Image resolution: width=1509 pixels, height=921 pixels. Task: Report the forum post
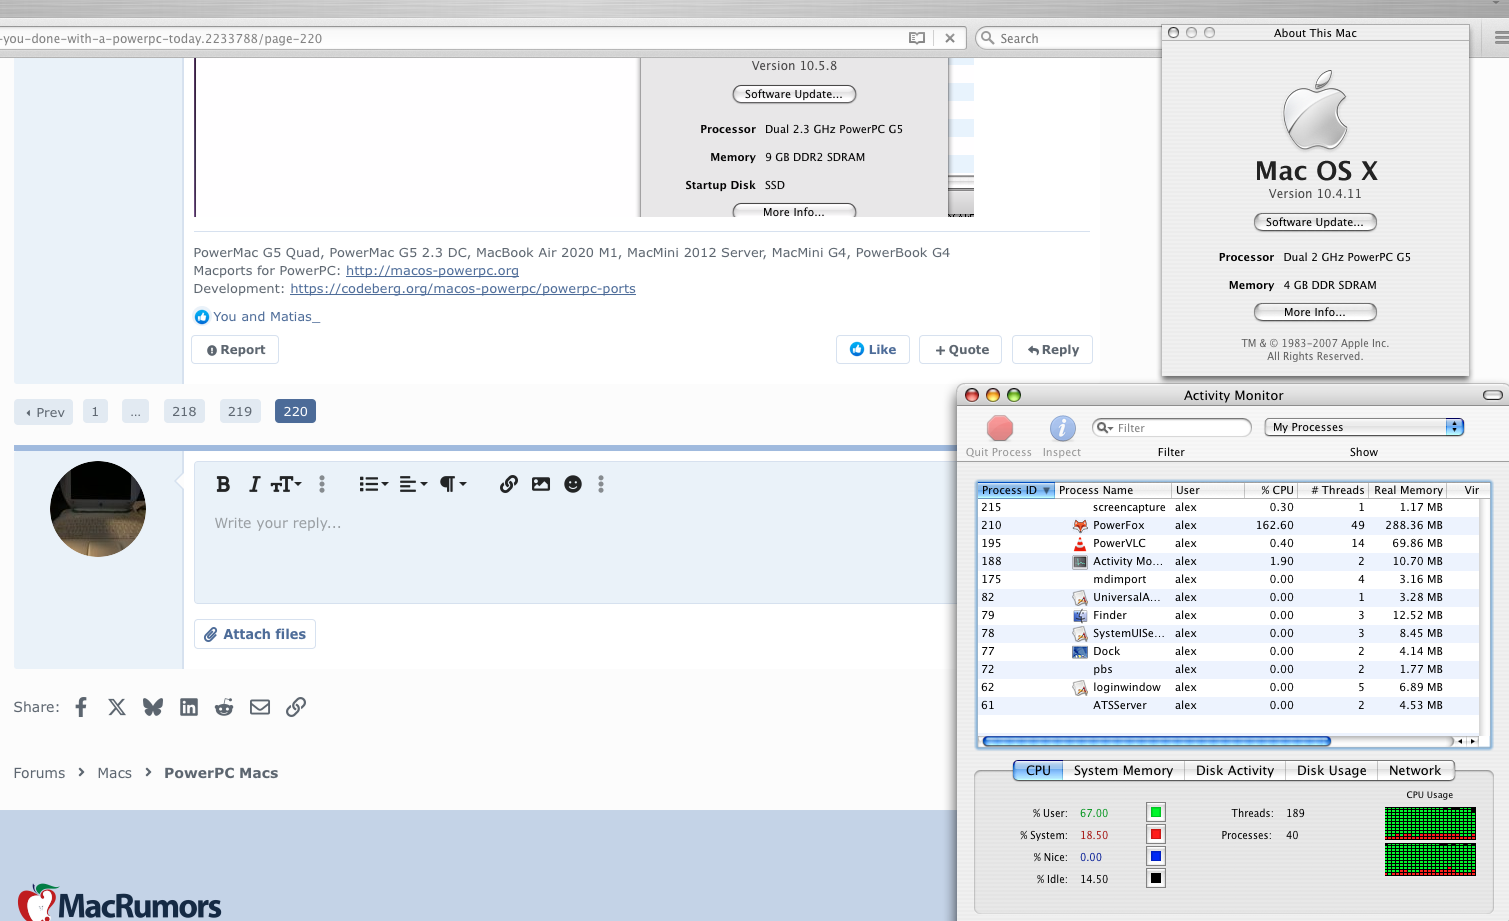pos(235,349)
